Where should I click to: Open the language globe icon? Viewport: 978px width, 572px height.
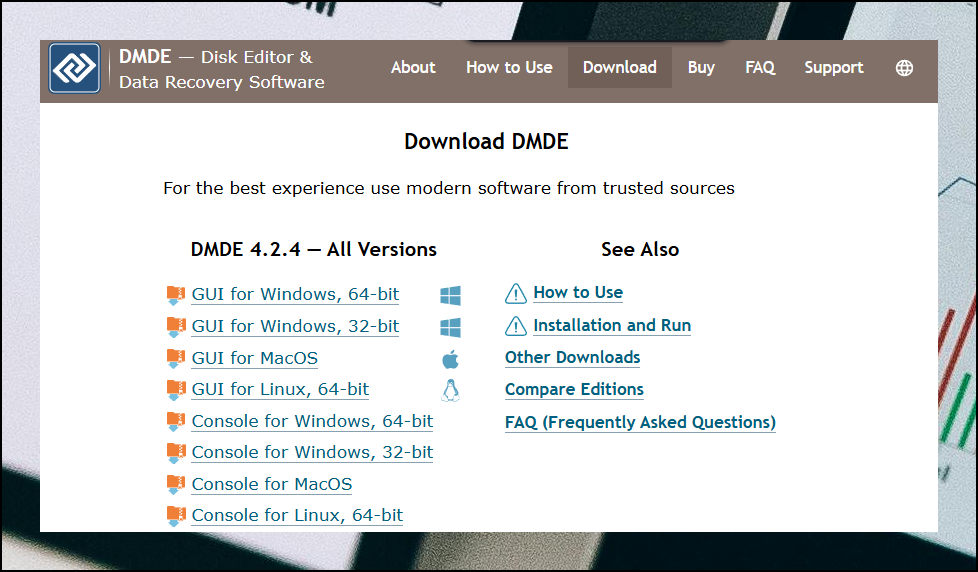(x=904, y=68)
